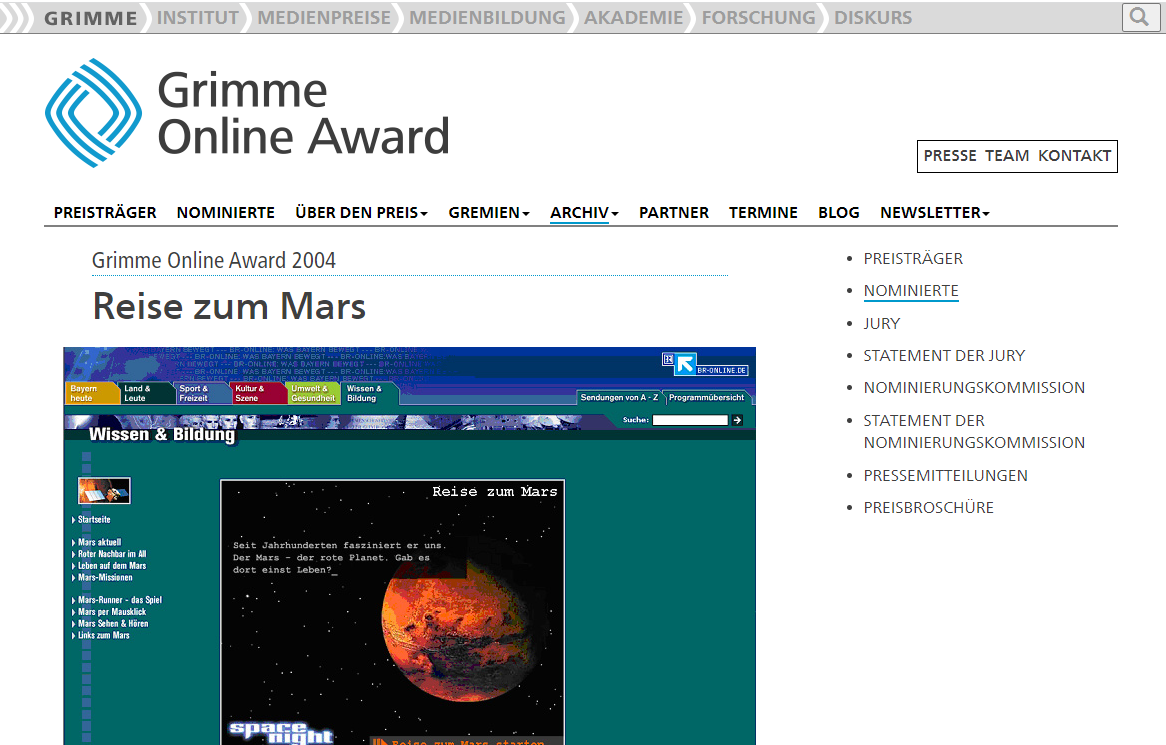Open the PRESSEMITTEILUNGEN sidebar link
Viewport: 1166px width, 745px height.
(946, 476)
